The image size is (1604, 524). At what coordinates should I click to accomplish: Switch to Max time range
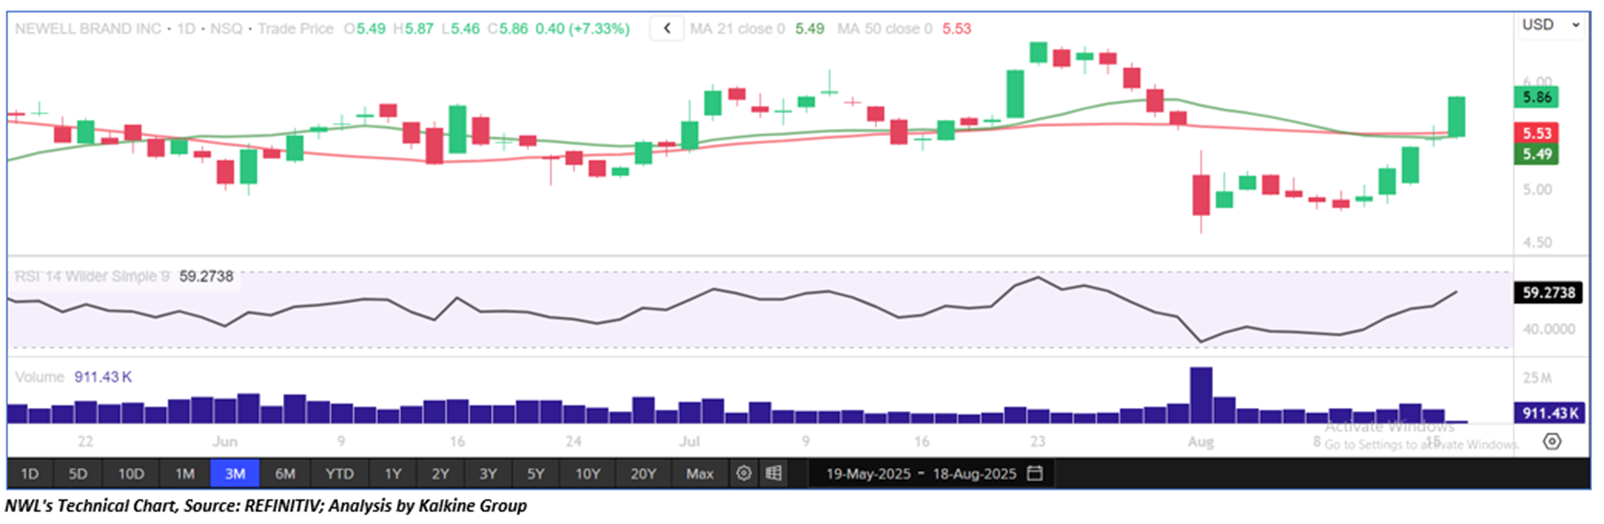pyautogui.click(x=700, y=474)
